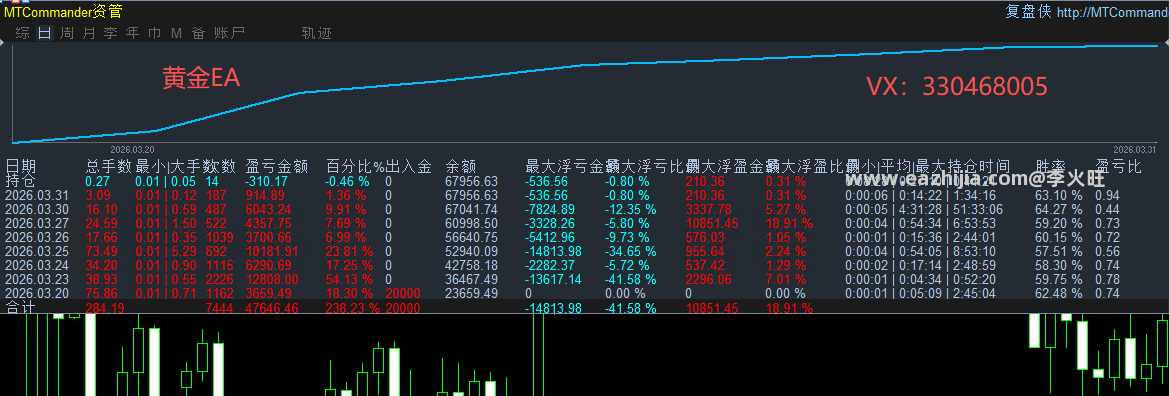The image size is (1169, 396).
Task: Open the 账户 account tab
Action: tap(229, 33)
